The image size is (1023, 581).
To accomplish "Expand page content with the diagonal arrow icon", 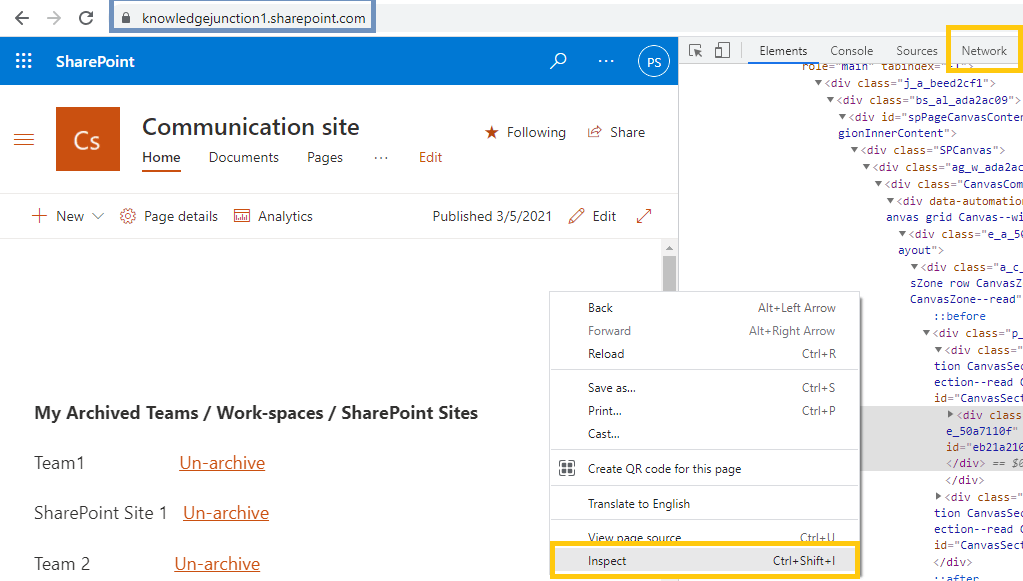I will (644, 216).
